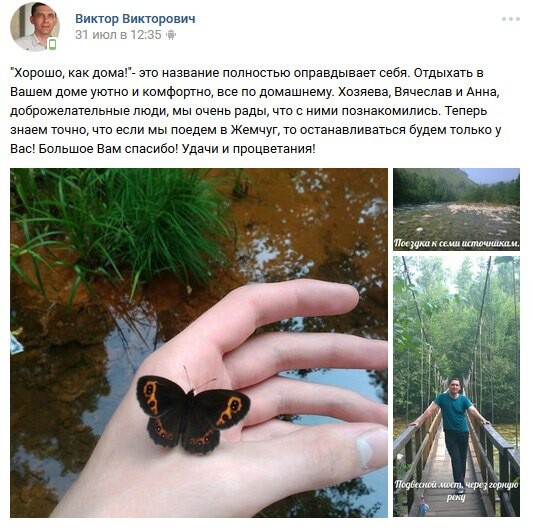Screen dimensions: 533x532
Task: Open the mountain river photo thumbnail
Action: pos(456,209)
